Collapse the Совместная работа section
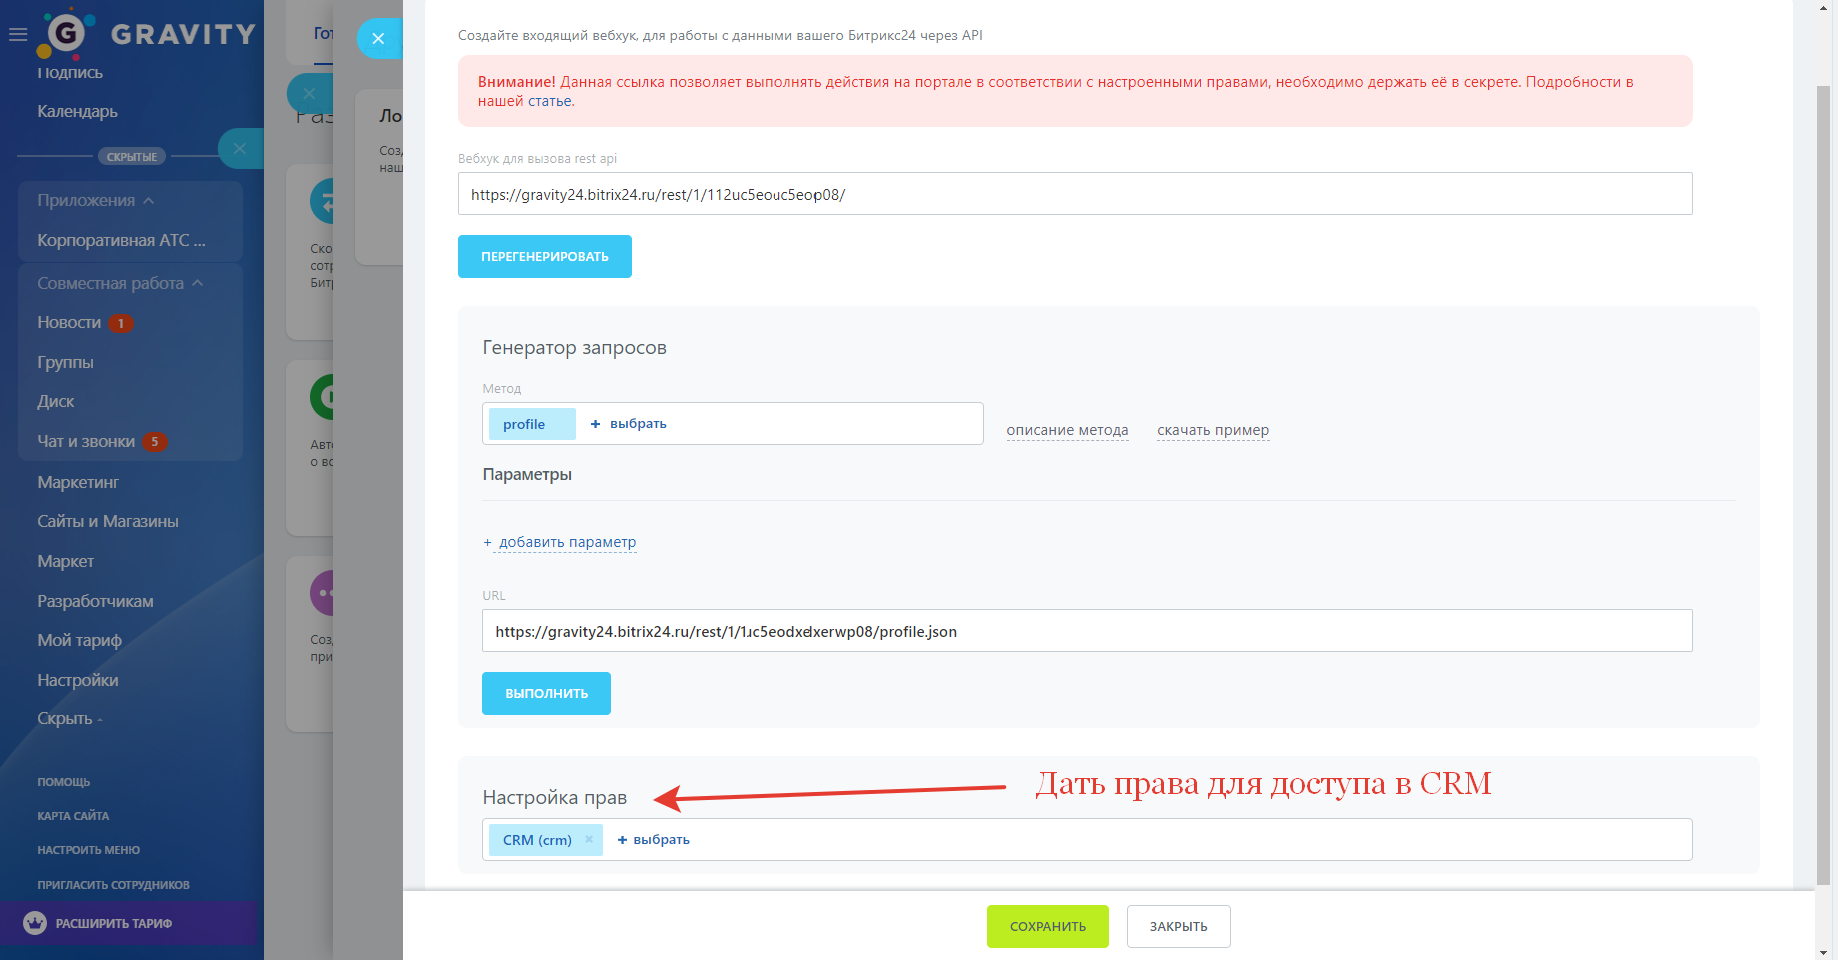Screen dimensions: 1838x960 (120, 283)
